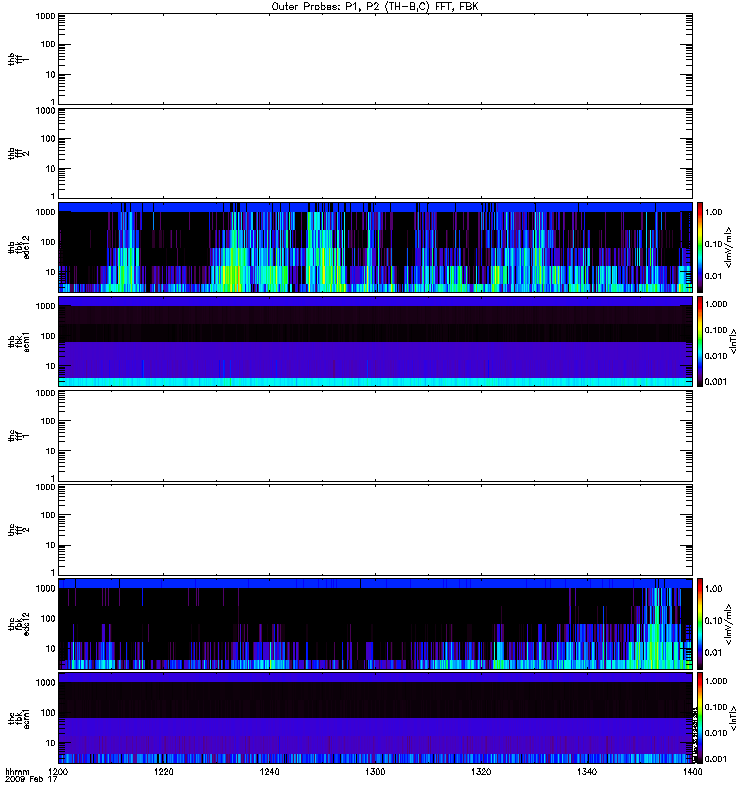This screenshot has height=800, width=750.
Task: Click the 1000 y-axis tick of thb fff 1 panel
Action: (x=45, y=16)
